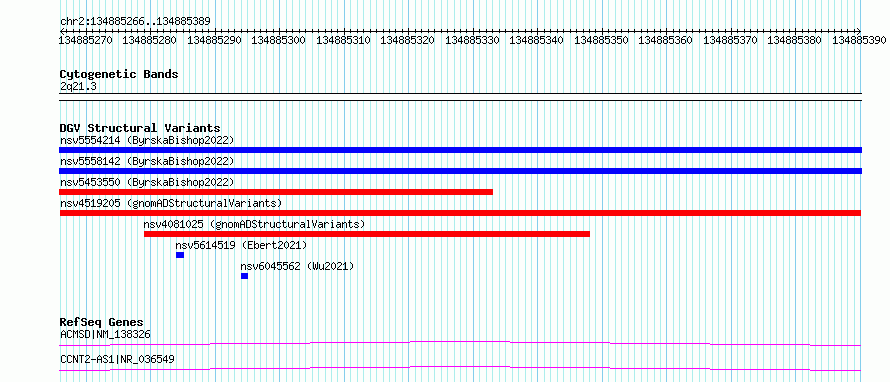The width and height of the screenshot is (890, 382).
Task: Select the CCNT2-AS1 magenta gene track line
Action: [460, 368]
